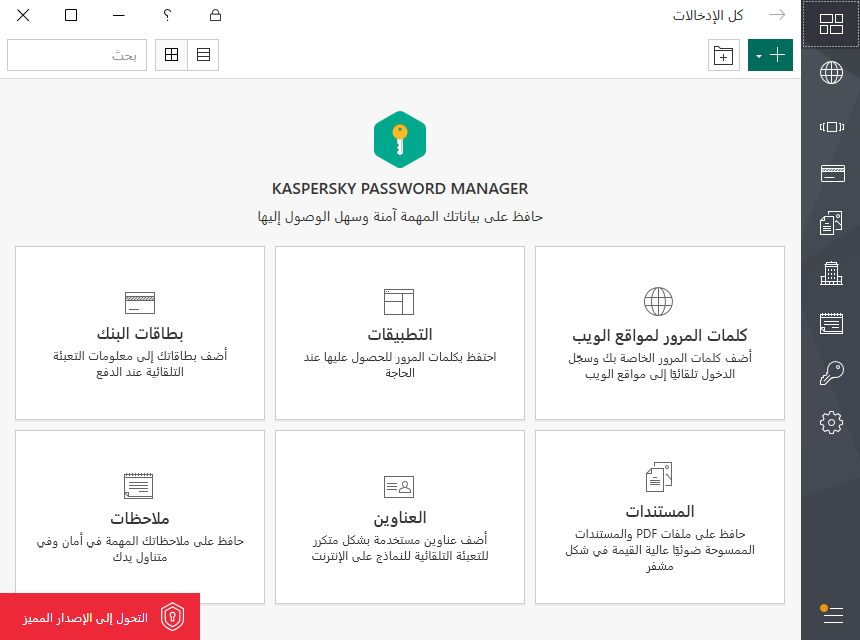Click the search field بحث
Screen dimensions: 860x640
[77, 55]
